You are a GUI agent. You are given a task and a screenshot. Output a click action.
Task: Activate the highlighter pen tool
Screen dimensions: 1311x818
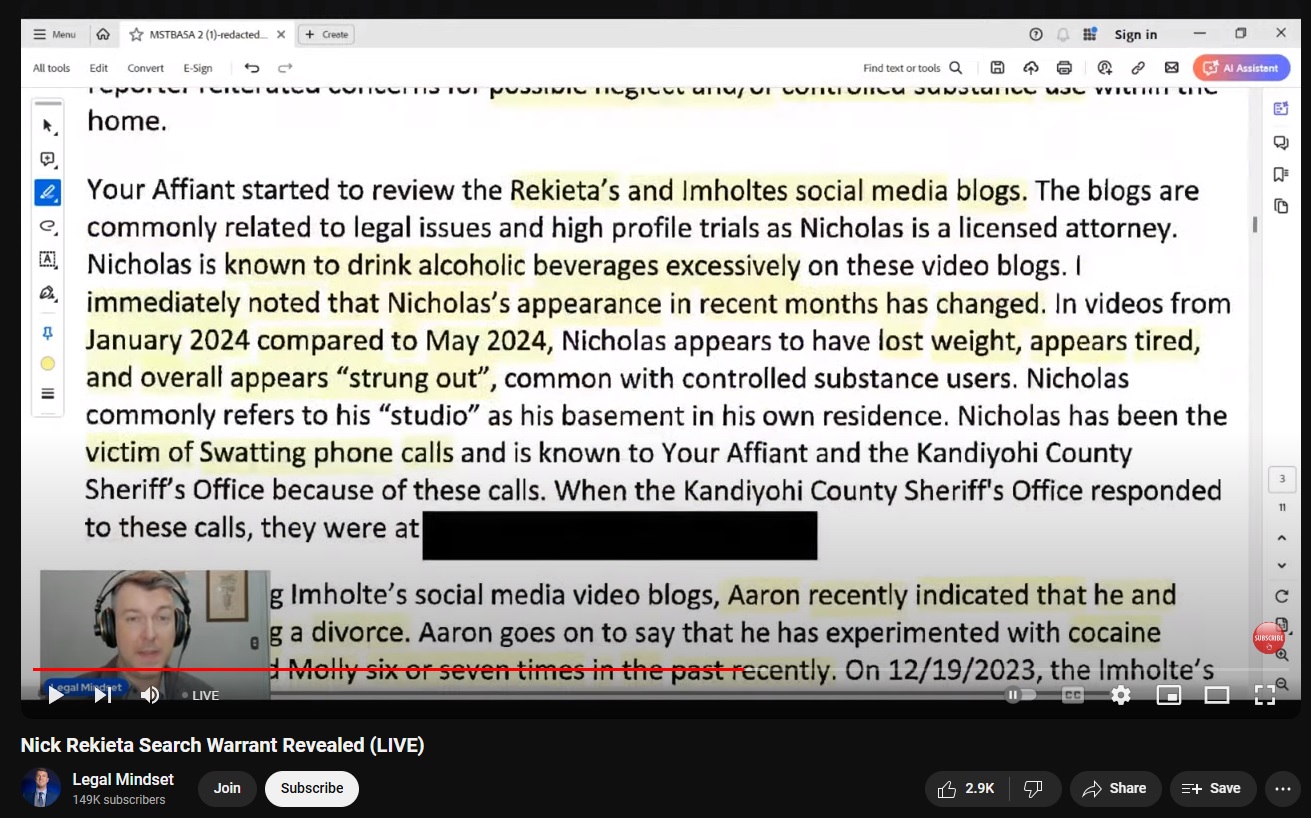pos(47,192)
